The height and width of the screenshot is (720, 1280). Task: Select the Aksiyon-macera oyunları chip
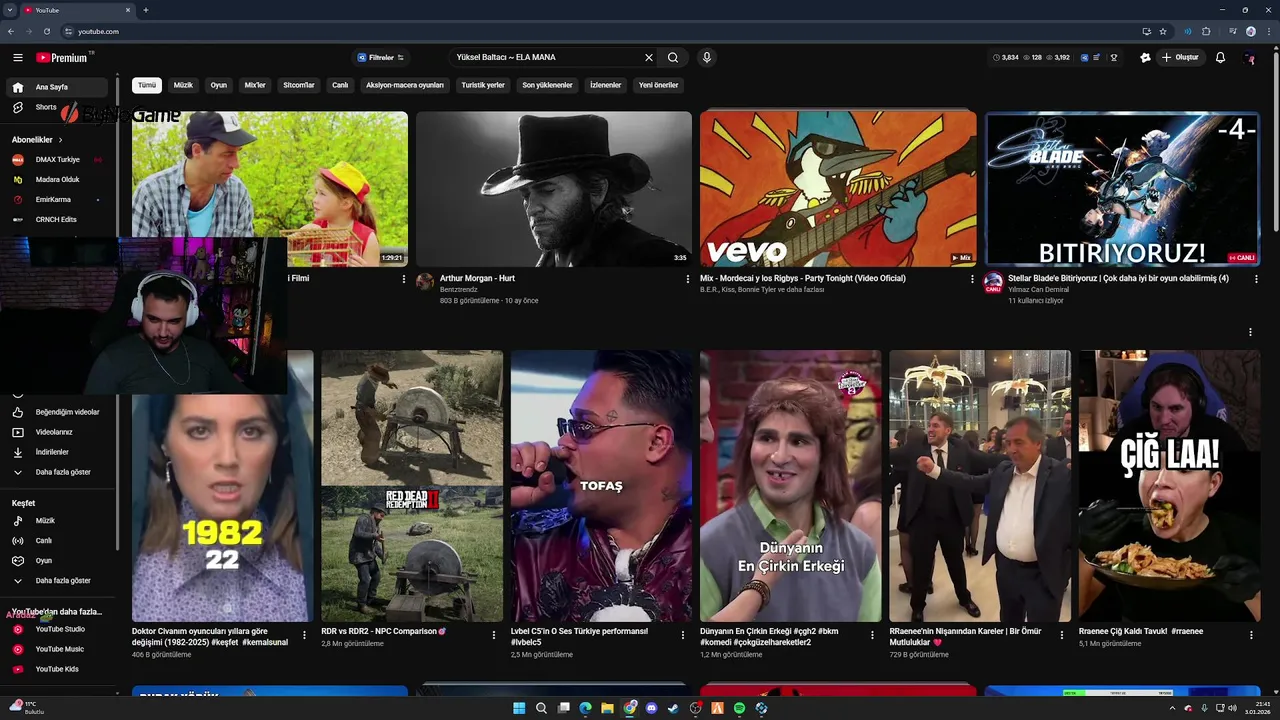click(x=405, y=85)
